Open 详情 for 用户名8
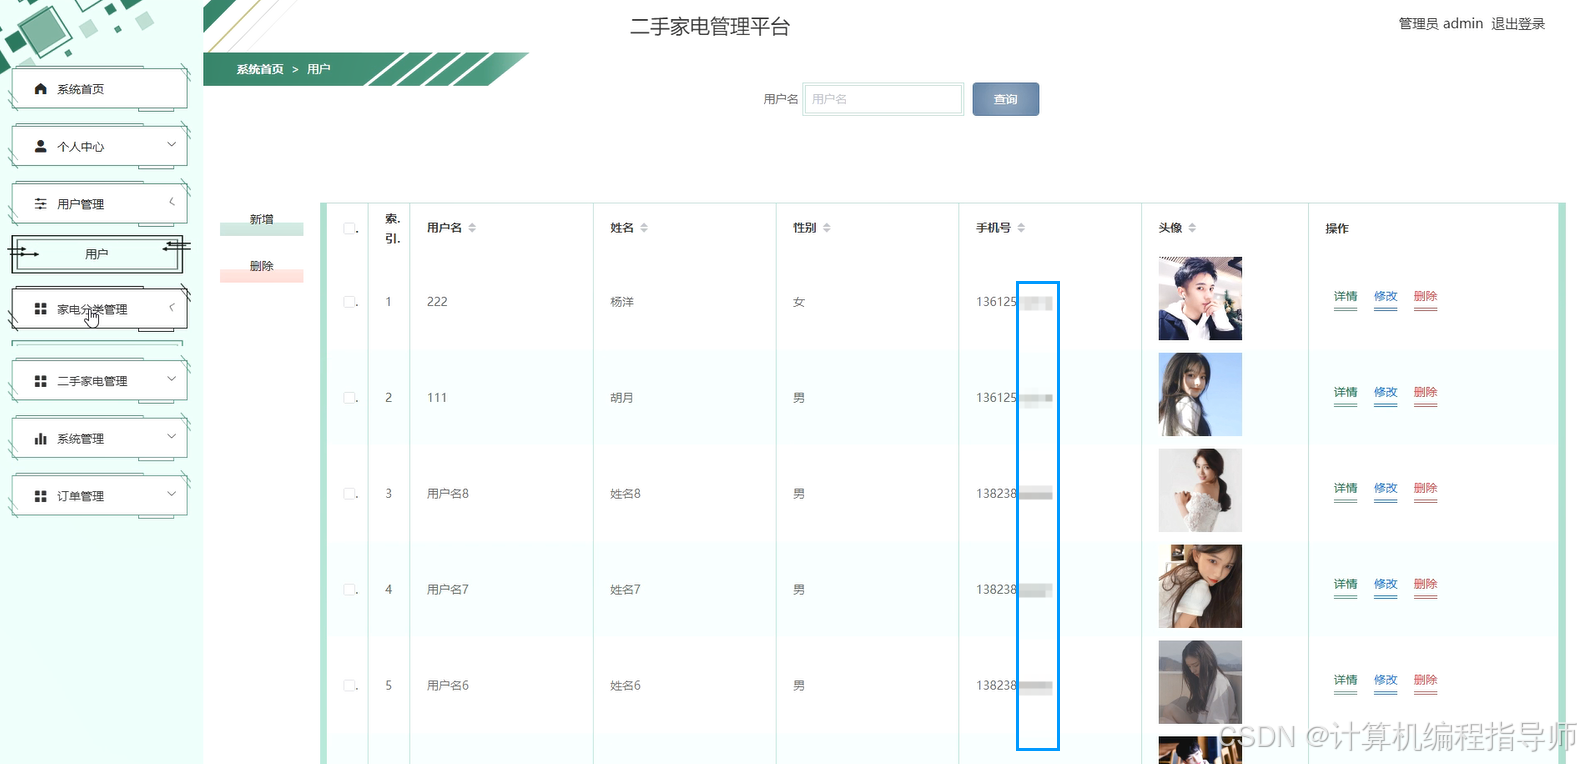1581x764 pixels. coord(1345,489)
